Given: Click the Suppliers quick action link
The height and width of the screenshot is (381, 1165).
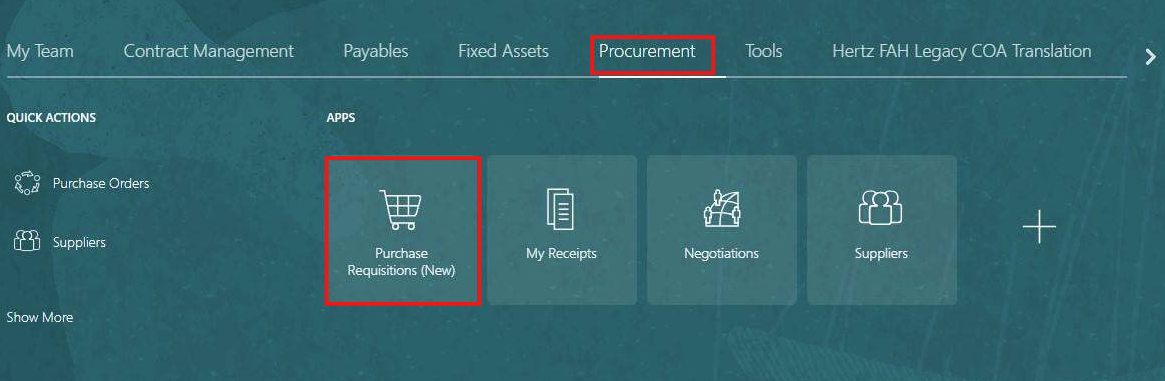Looking at the screenshot, I should point(79,242).
